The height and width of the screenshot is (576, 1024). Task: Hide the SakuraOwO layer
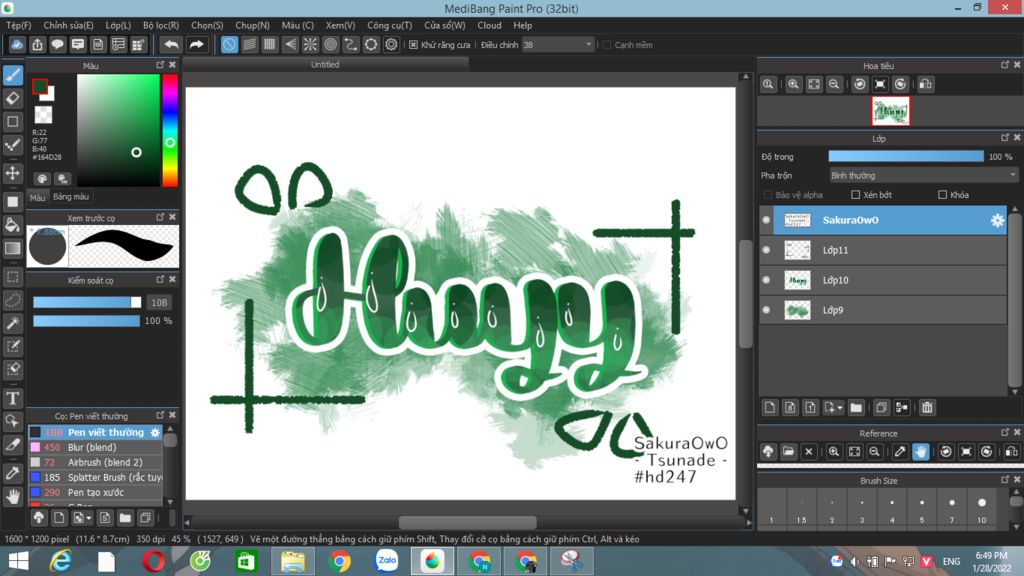point(767,220)
